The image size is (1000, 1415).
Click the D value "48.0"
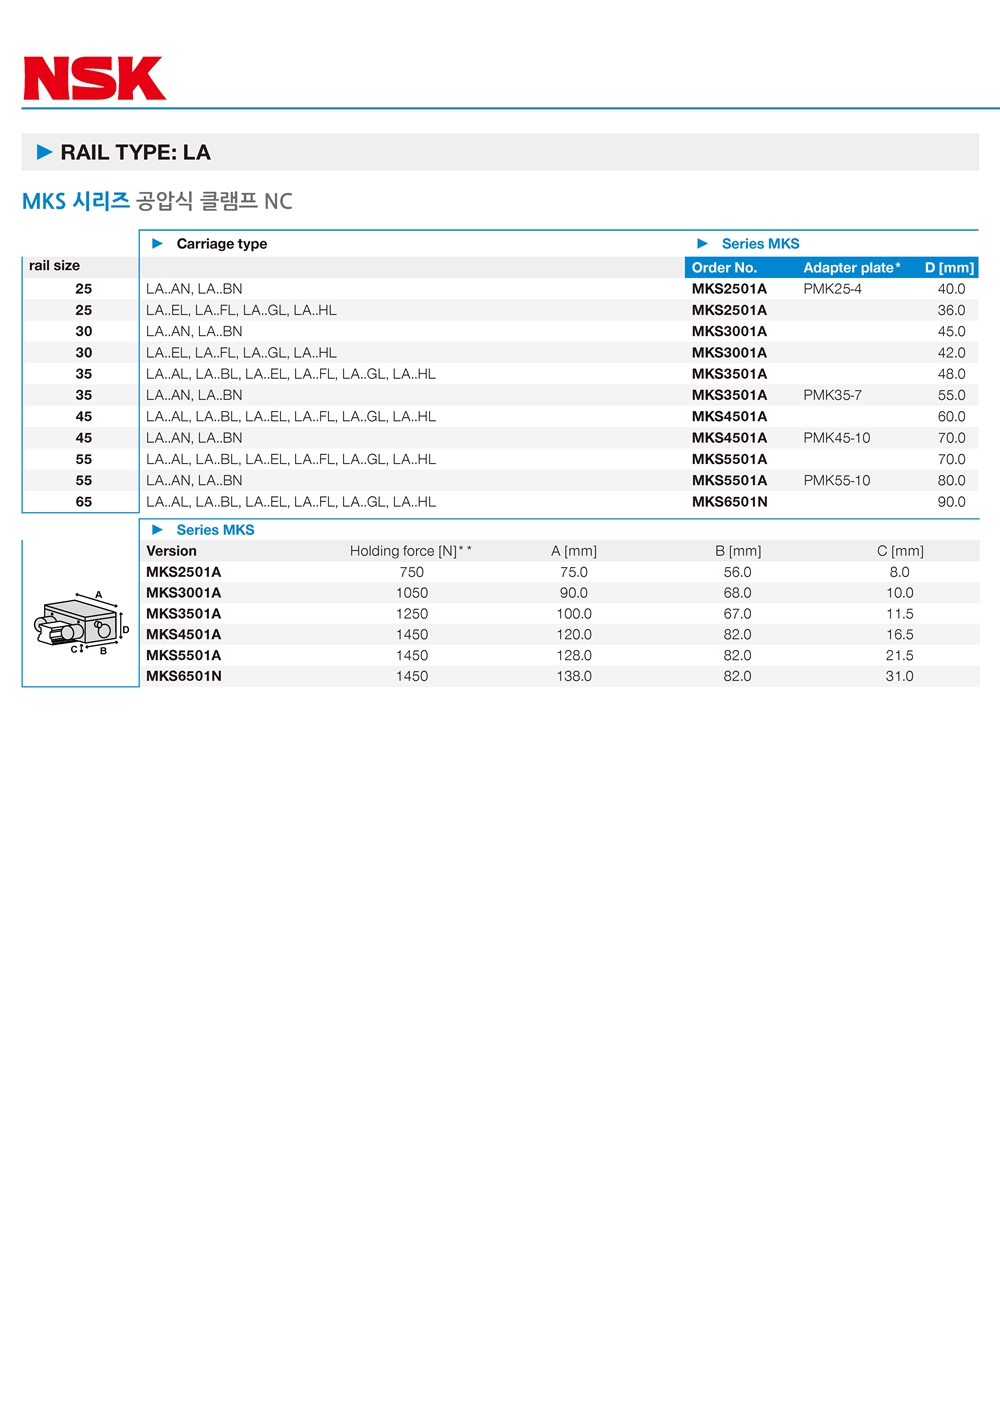[951, 374]
